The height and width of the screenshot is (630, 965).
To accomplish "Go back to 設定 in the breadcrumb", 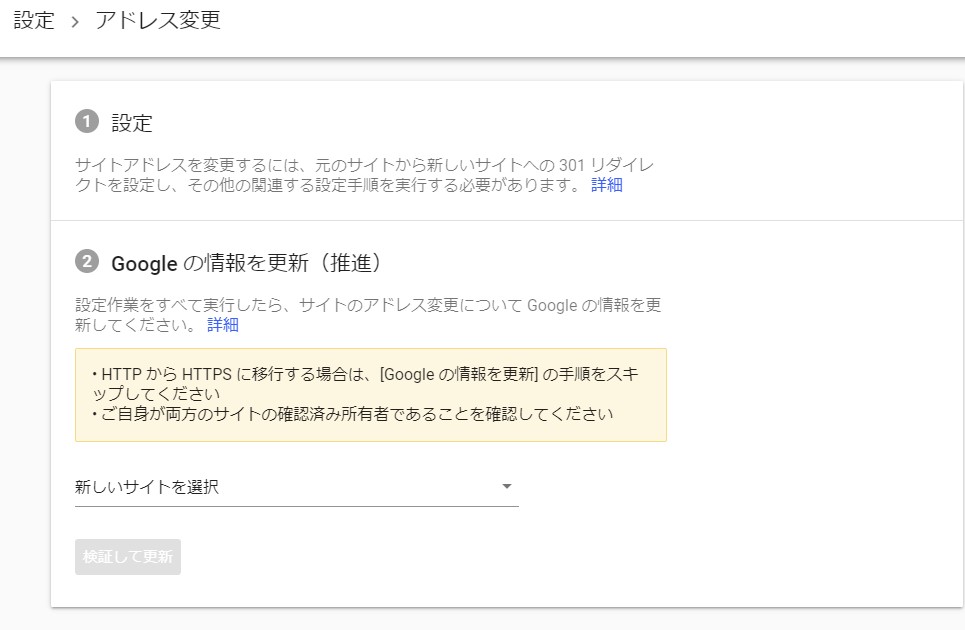I will [x=34, y=21].
